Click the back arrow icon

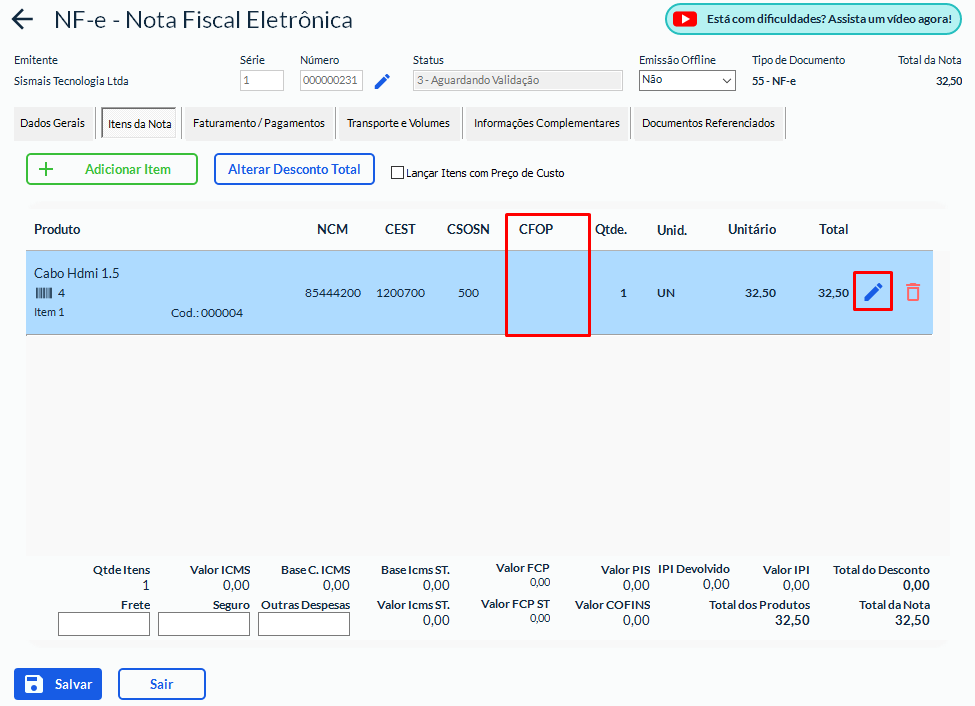pyautogui.click(x=22, y=20)
